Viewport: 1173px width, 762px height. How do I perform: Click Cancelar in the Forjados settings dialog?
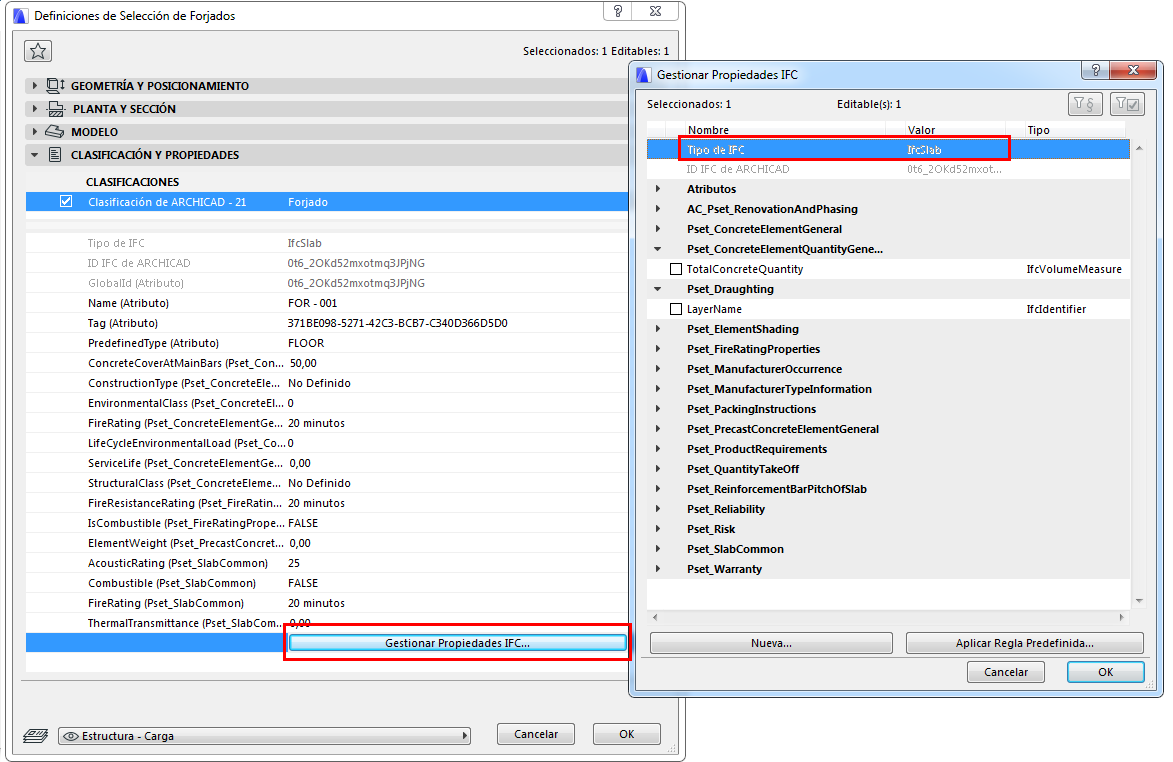pos(536,734)
